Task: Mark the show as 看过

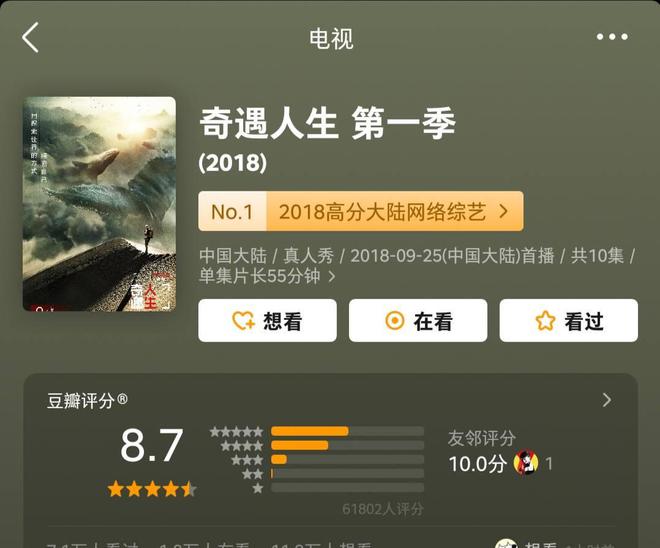Action: [569, 321]
